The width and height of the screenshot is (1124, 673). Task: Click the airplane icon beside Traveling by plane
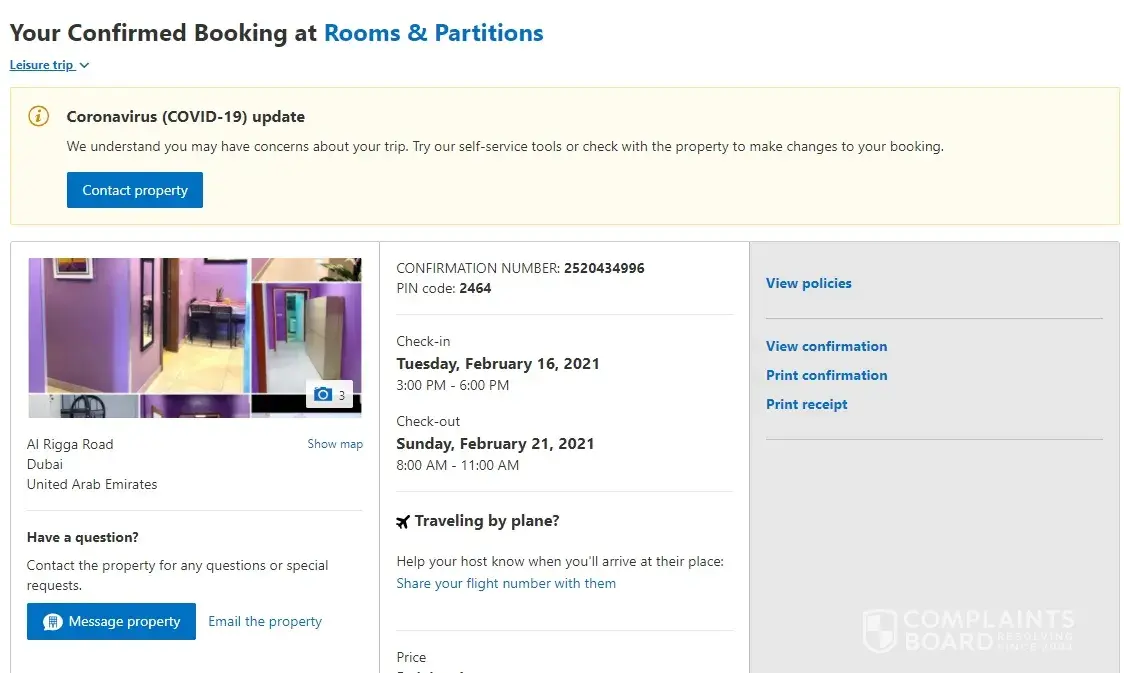[403, 521]
